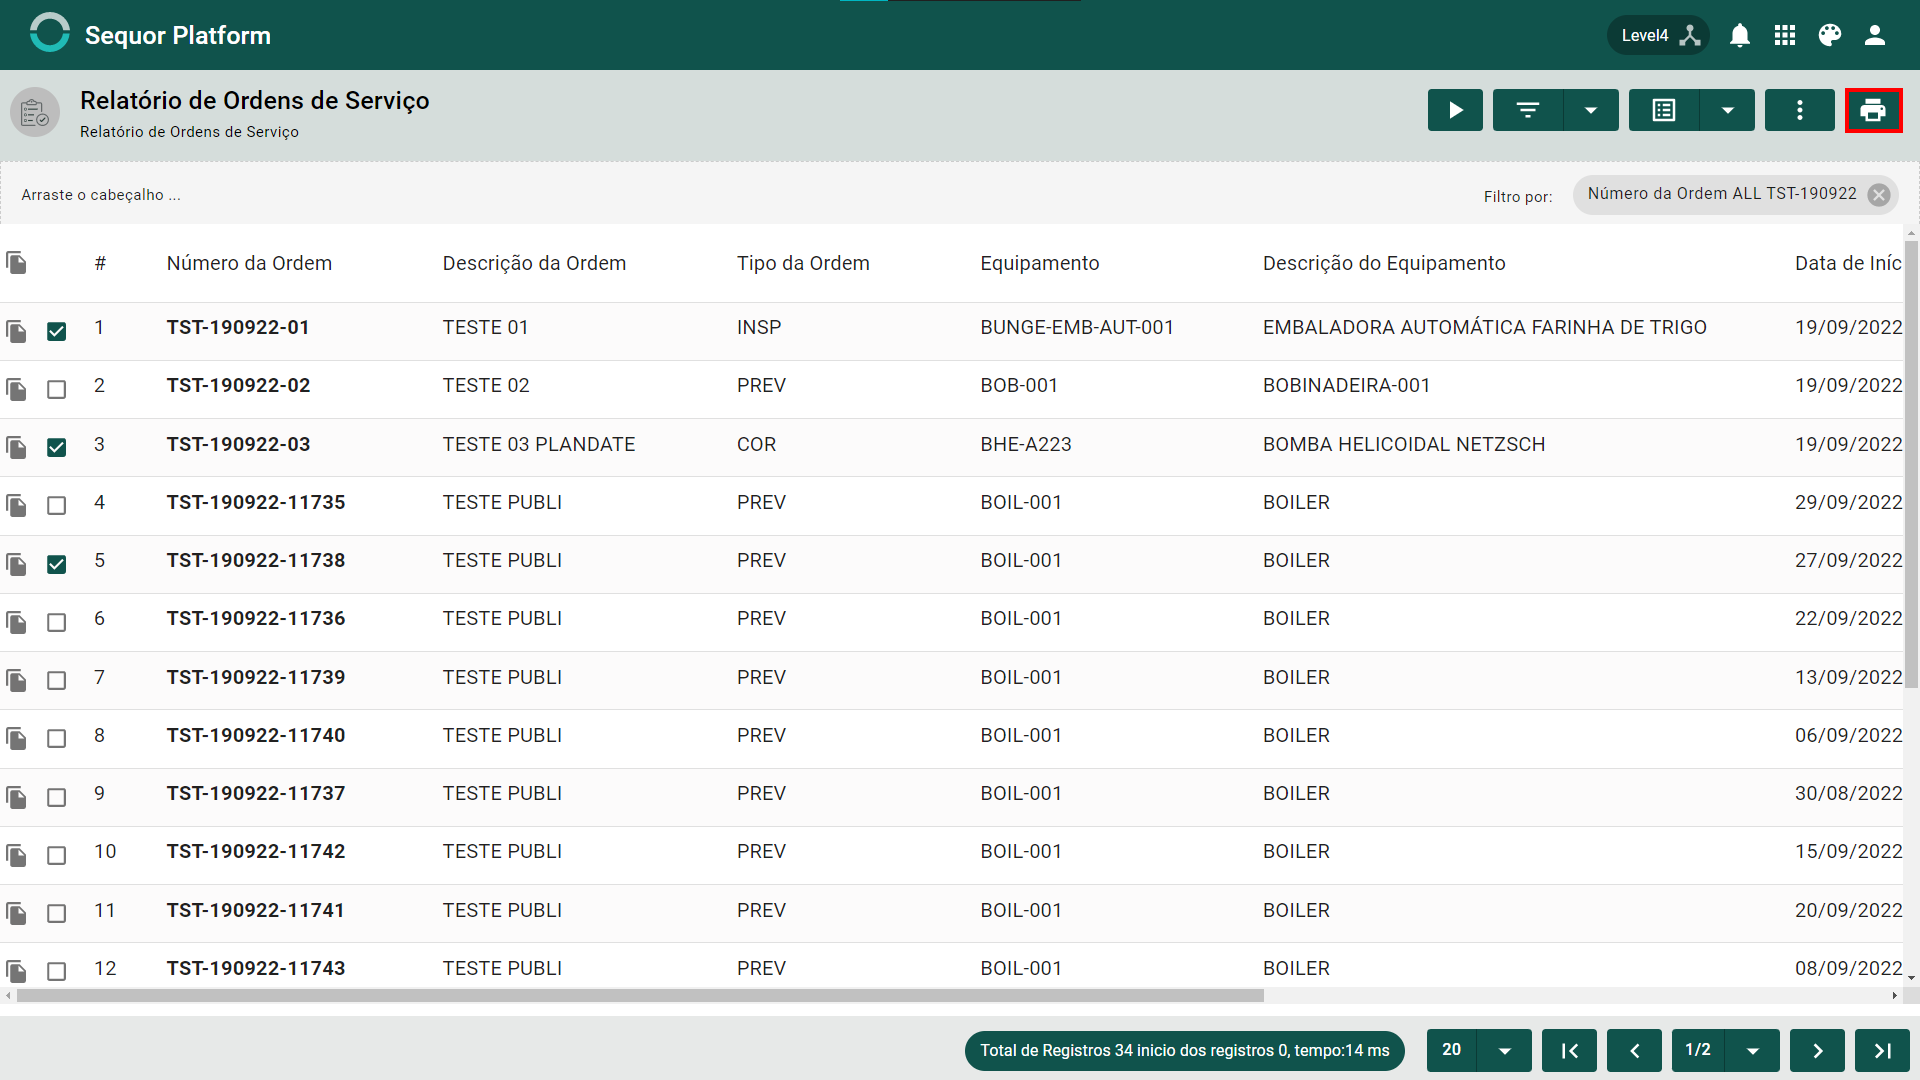The width and height of the screenshot is (1920, 1080).
Task: Check the checkbox for TST-190922-11735 row
Action: 57,506
